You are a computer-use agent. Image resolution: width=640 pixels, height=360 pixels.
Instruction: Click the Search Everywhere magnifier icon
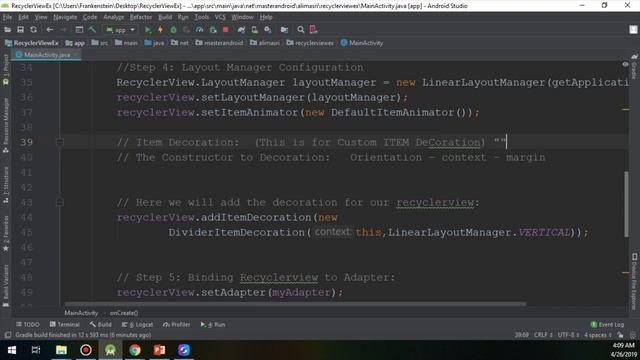[x=301, y=30]
